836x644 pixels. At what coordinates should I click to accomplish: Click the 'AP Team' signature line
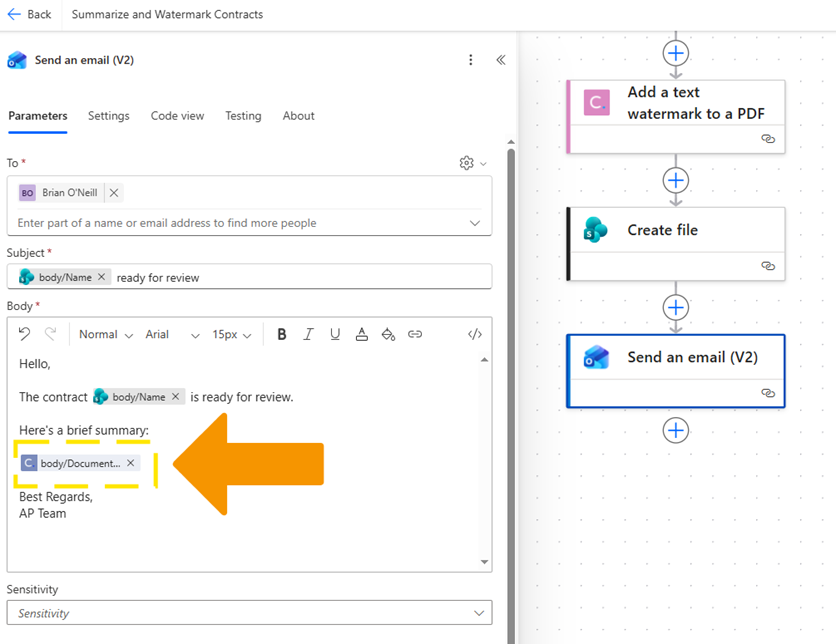(43, 513)
